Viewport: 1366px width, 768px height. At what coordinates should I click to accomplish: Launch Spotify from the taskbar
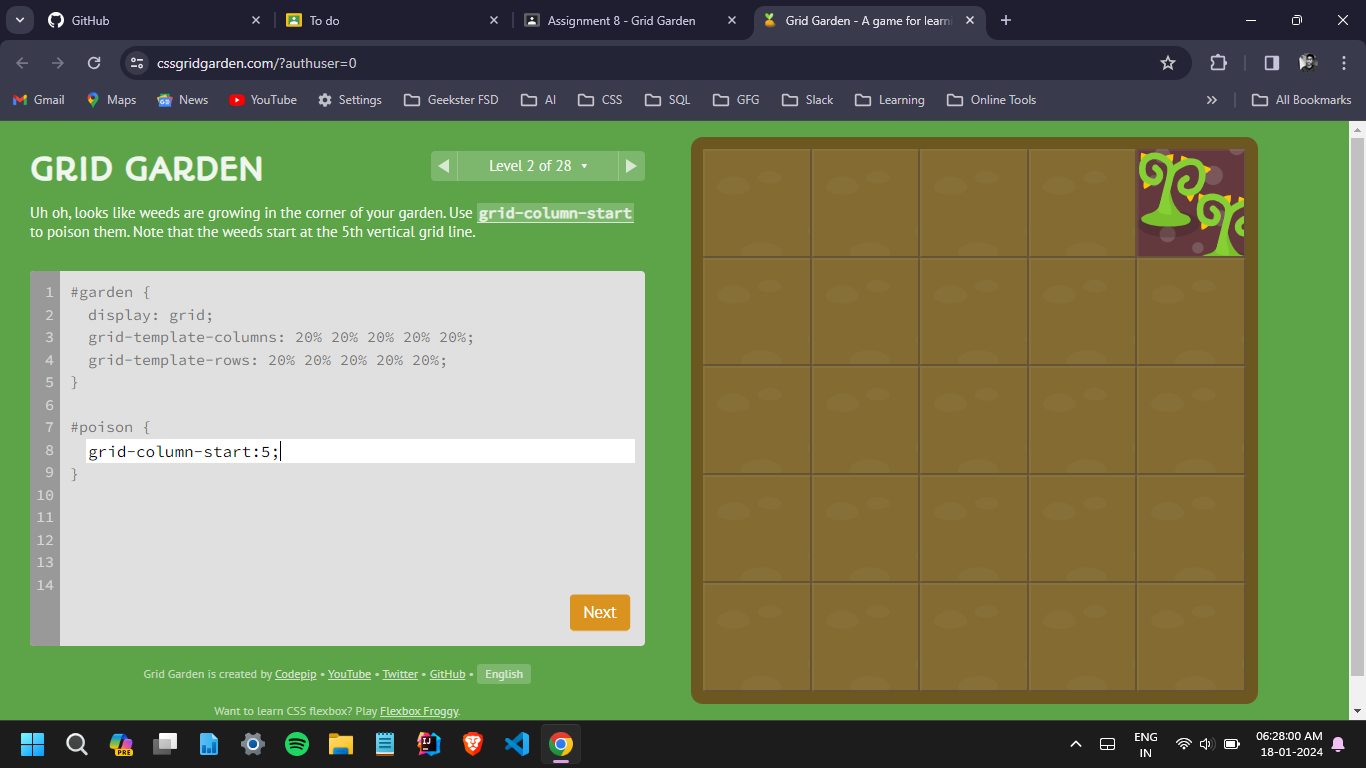pos(297,744)
